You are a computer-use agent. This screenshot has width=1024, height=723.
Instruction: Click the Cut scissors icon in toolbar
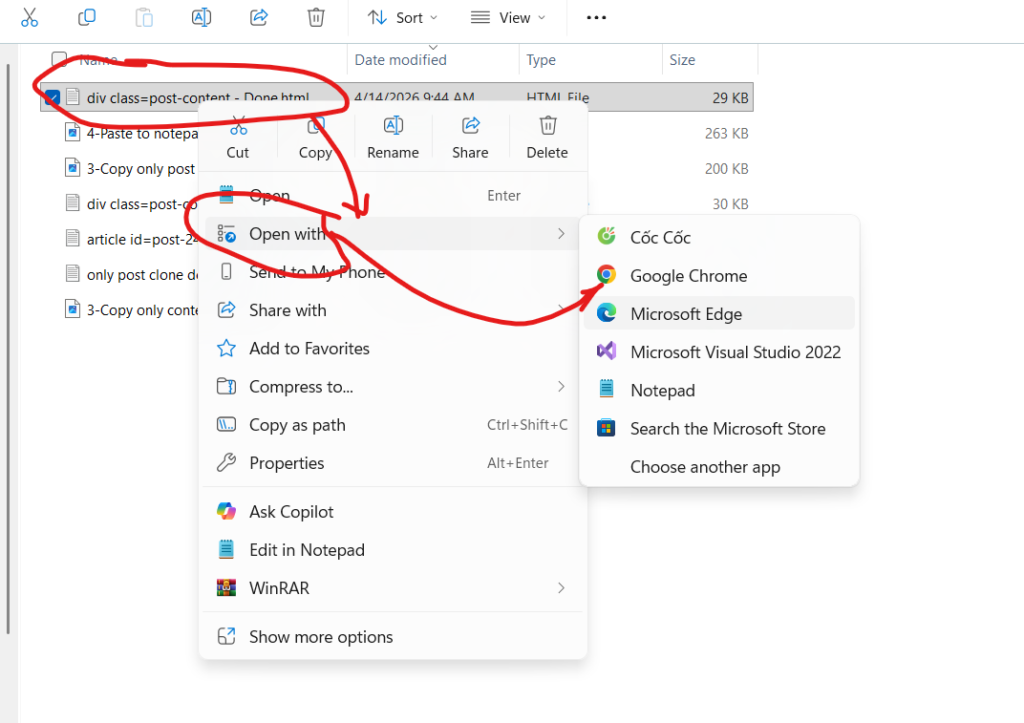click(29, 17)
